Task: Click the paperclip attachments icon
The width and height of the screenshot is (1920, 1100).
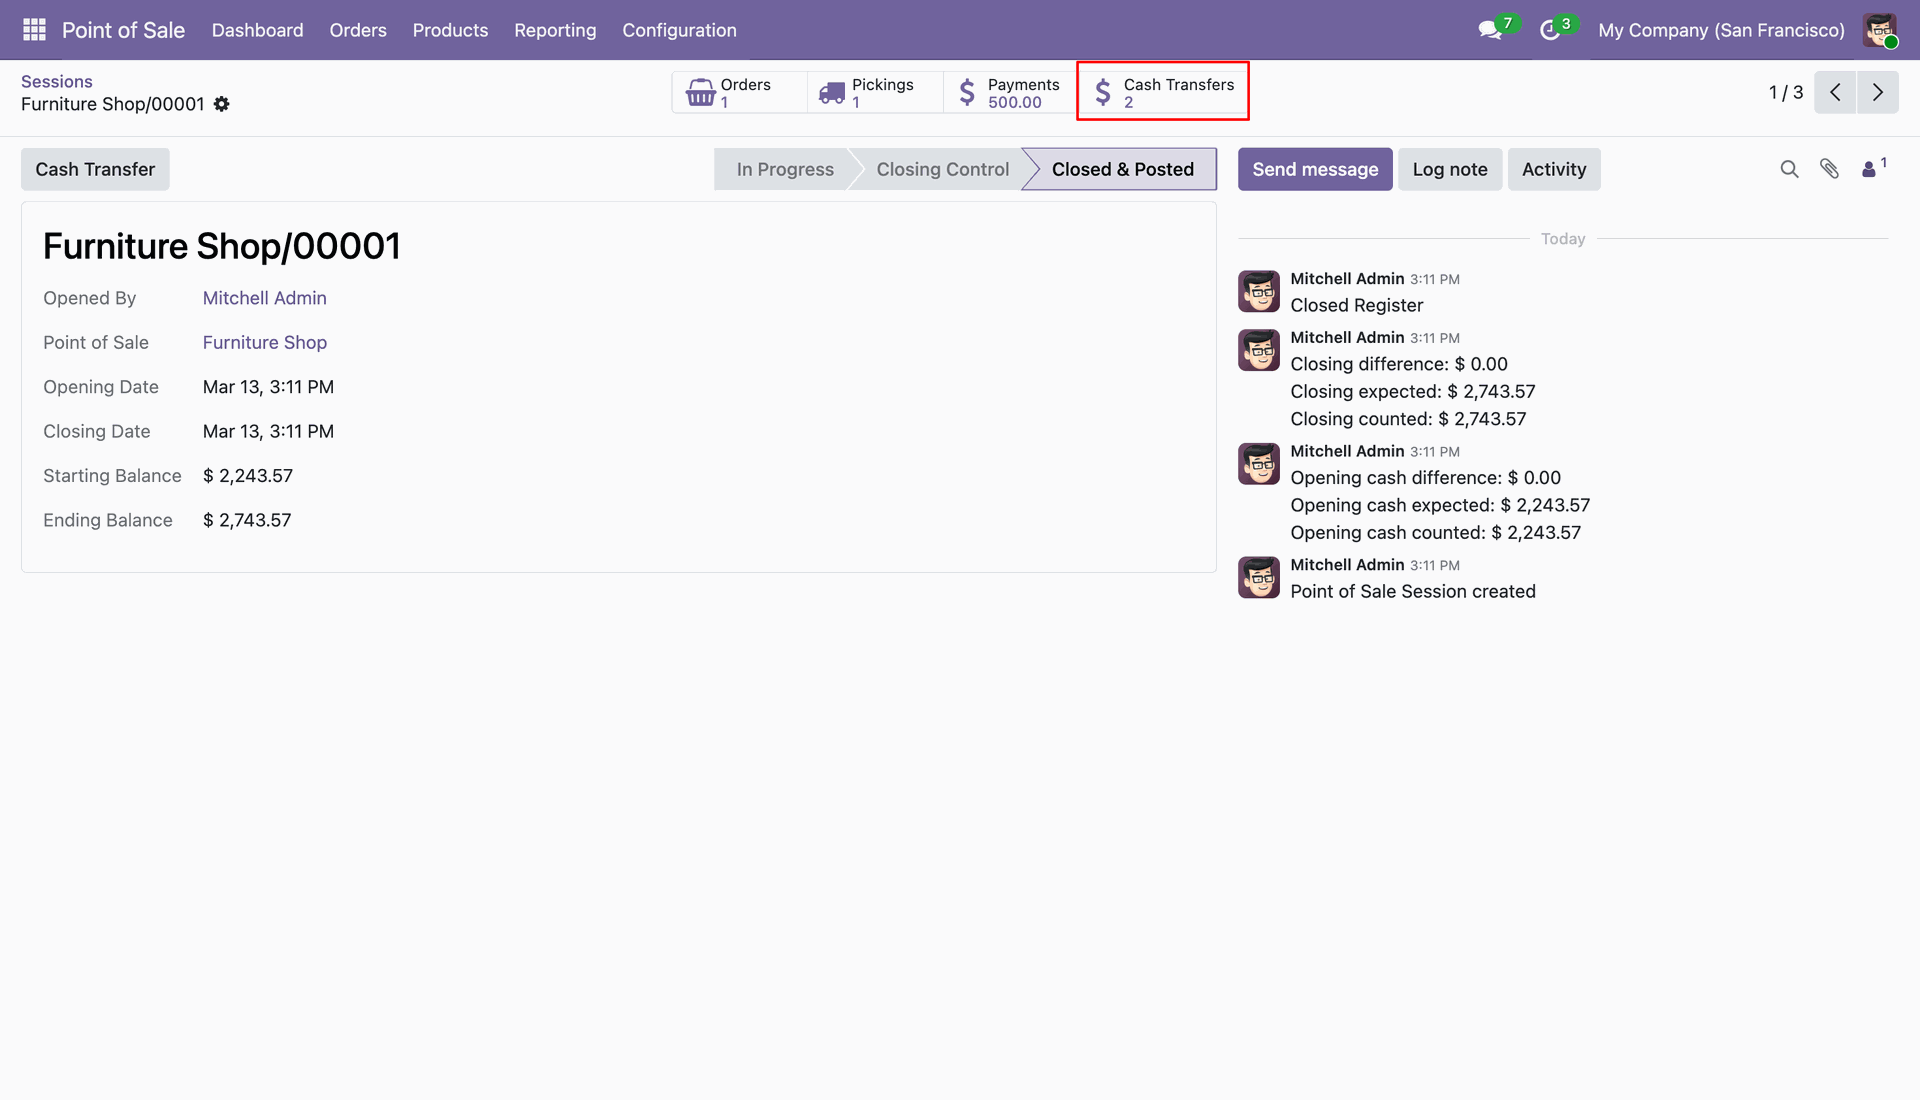Action: tap(1829, 169)
